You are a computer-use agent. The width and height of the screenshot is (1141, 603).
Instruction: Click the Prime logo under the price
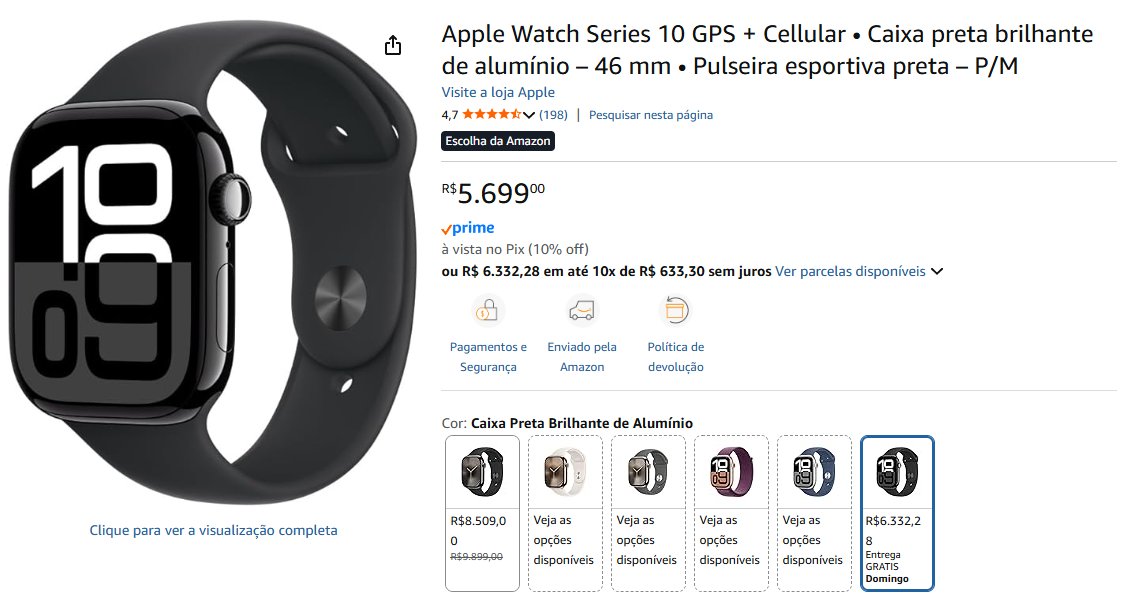[468, 228]
